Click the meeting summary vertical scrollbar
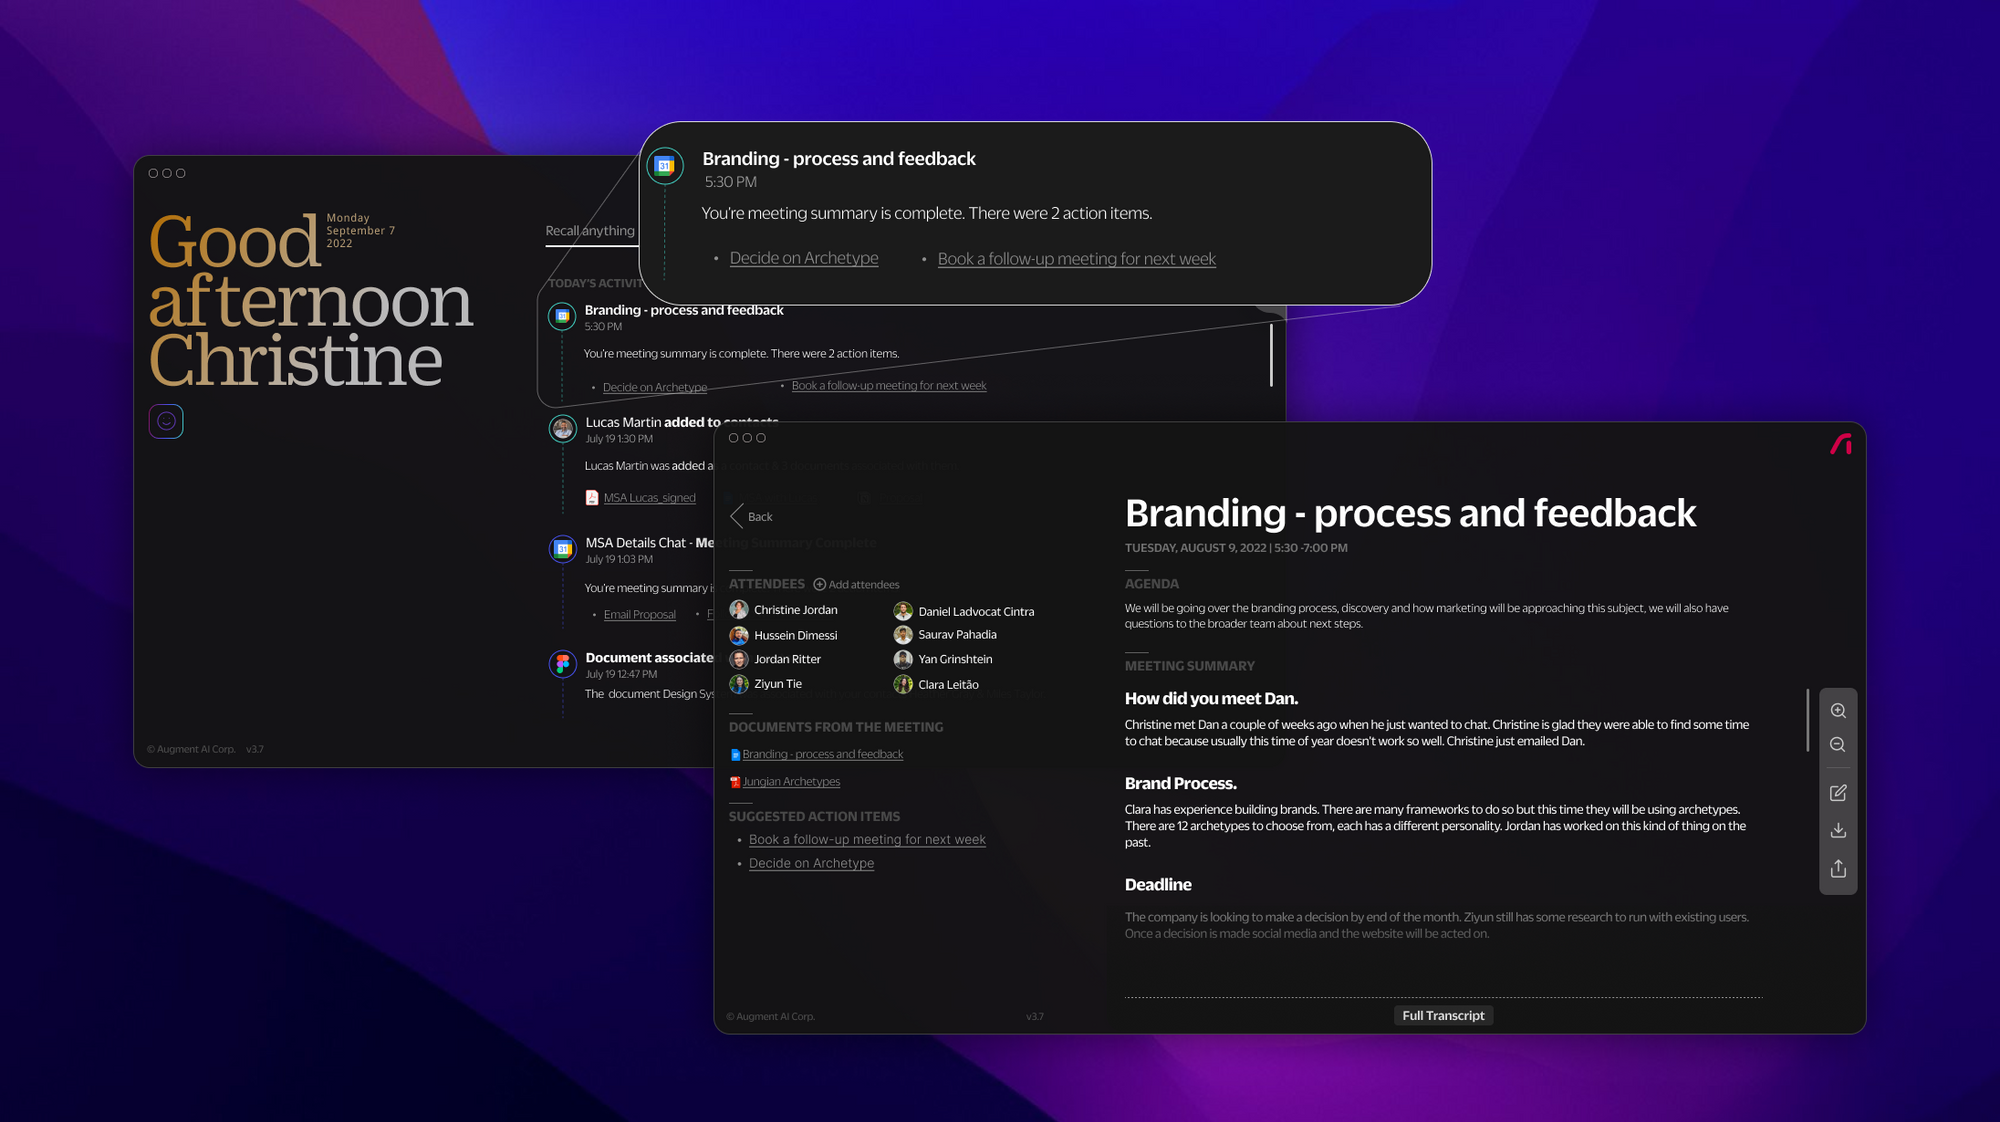The image size is (2000, 1122). [x=1807, y=720]
